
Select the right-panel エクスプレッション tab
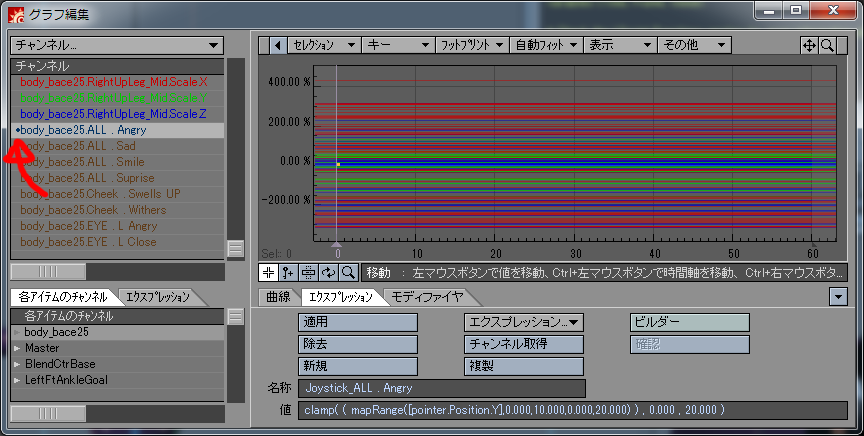[341, 297]
